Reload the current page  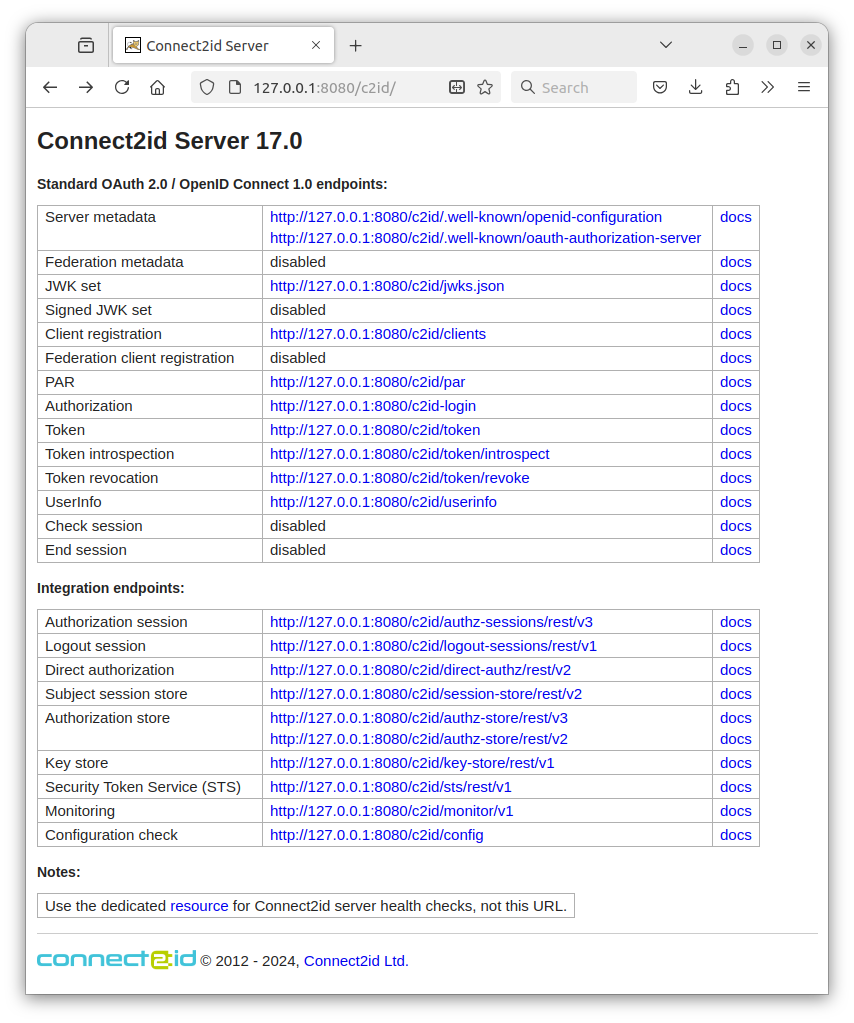tap(122, 87)
